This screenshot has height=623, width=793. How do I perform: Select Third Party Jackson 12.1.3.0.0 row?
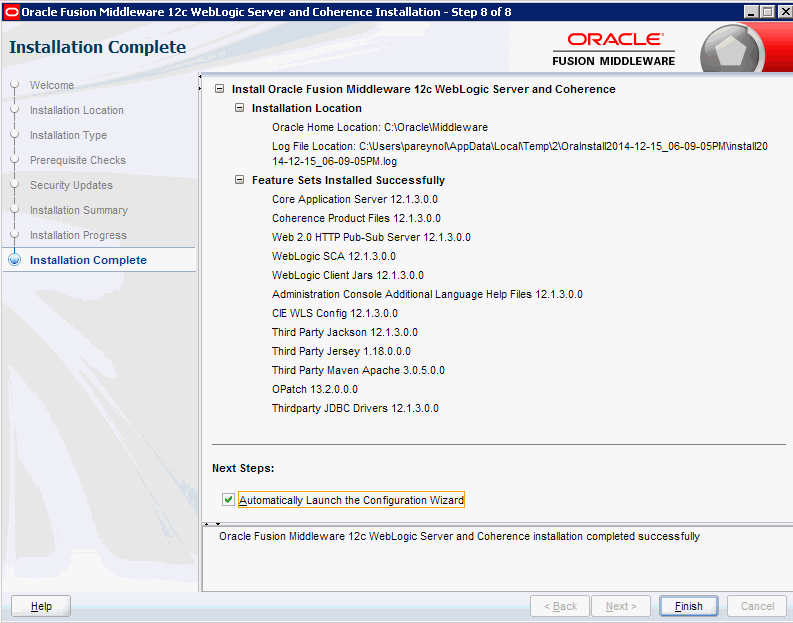click(x=344, y=332)
